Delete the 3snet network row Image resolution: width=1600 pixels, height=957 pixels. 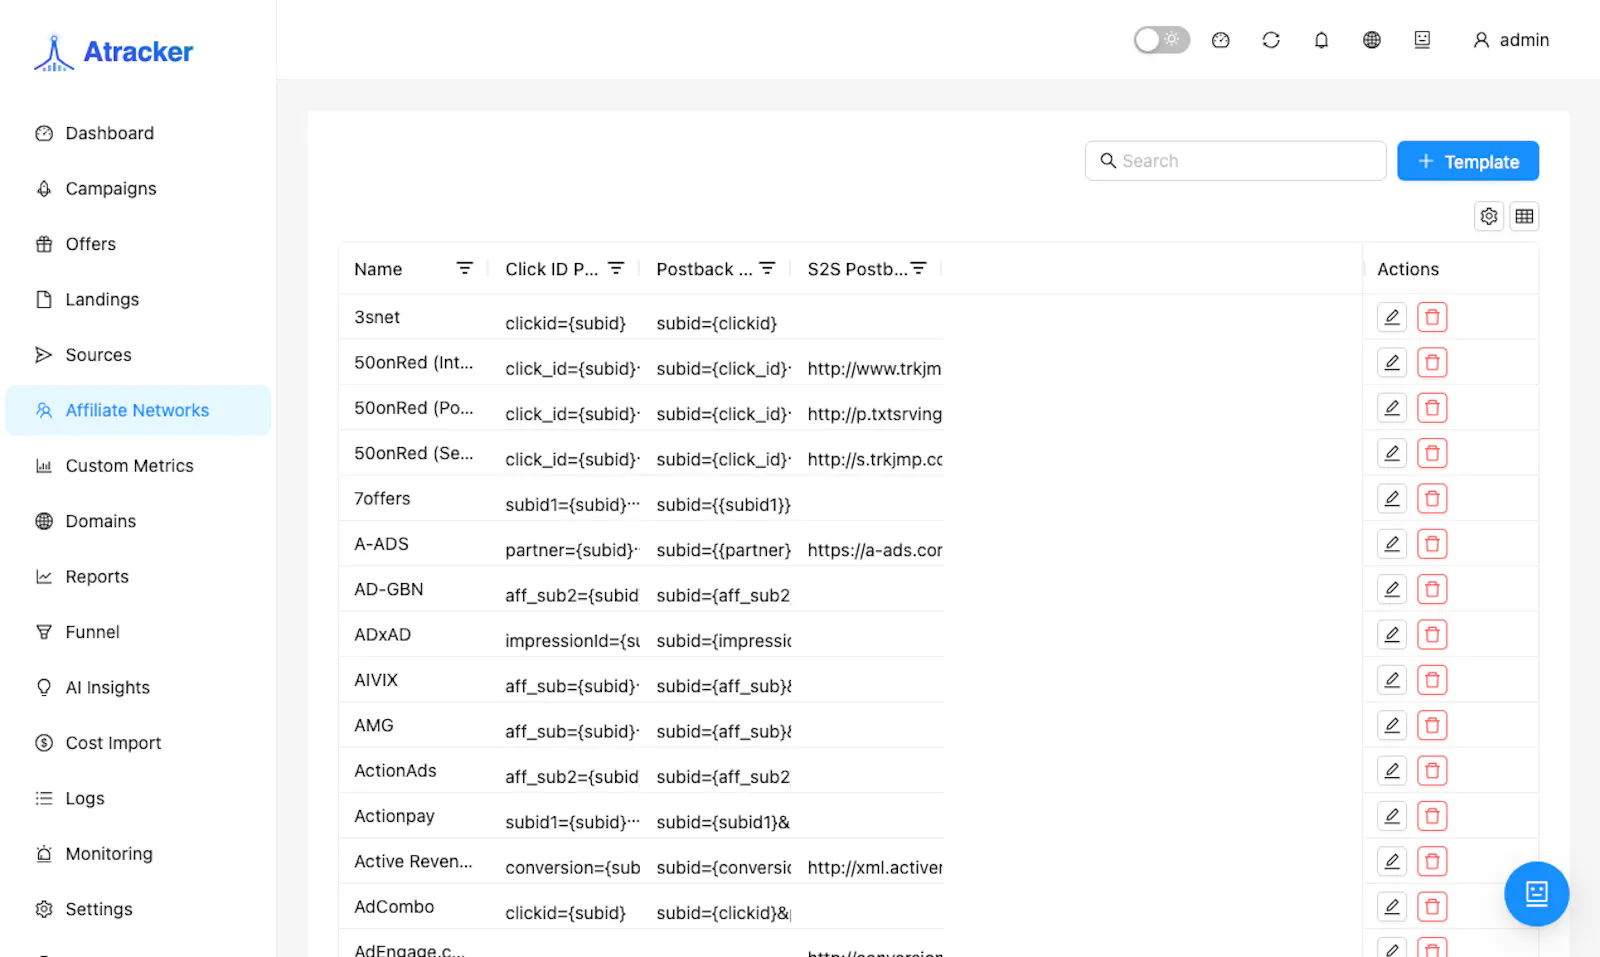coord(1432,317)
